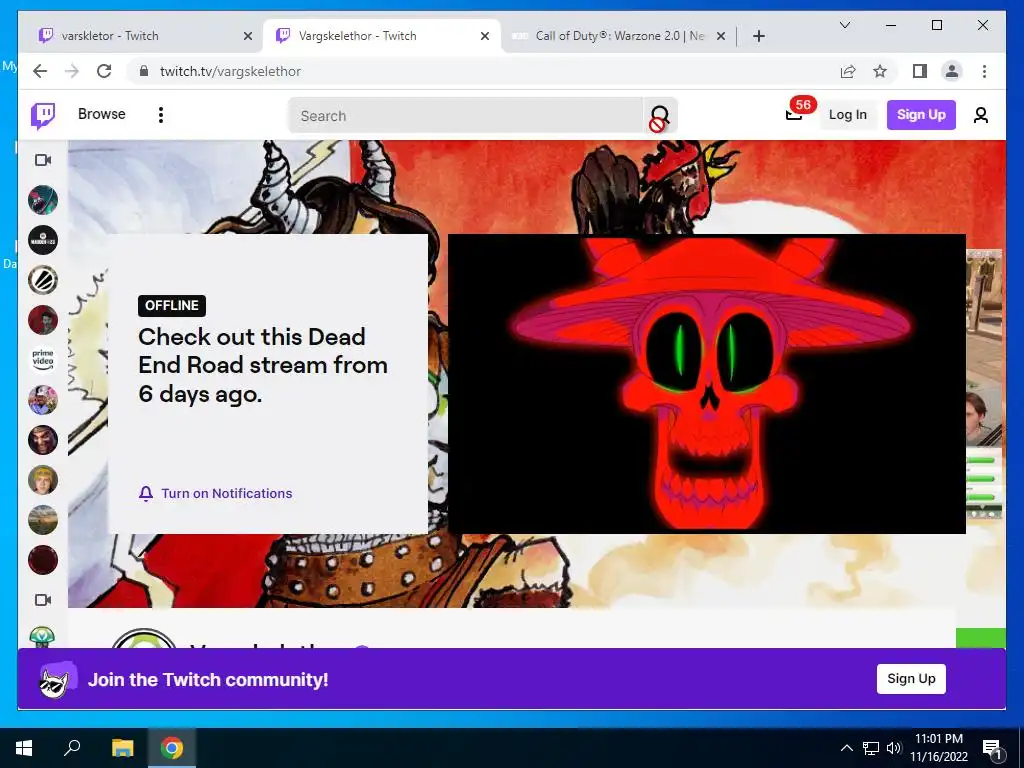
Task: Click the OFFLINE status badge
Action: coord(172,306)
